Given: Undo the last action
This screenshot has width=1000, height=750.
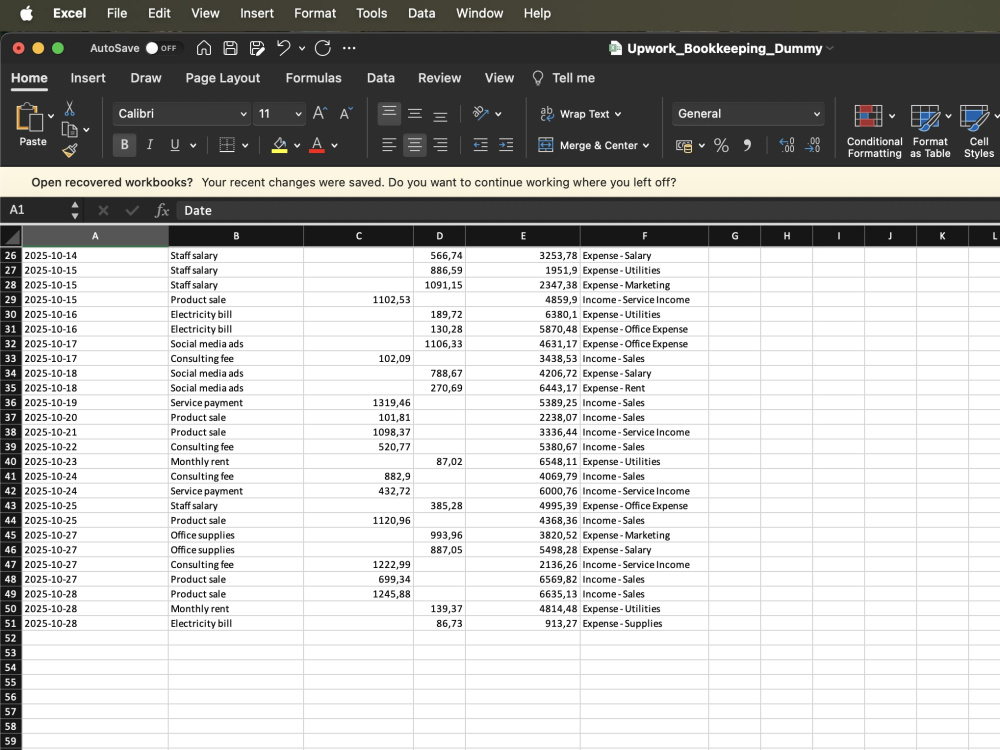Looking at the screenshot, I should 284,48.
